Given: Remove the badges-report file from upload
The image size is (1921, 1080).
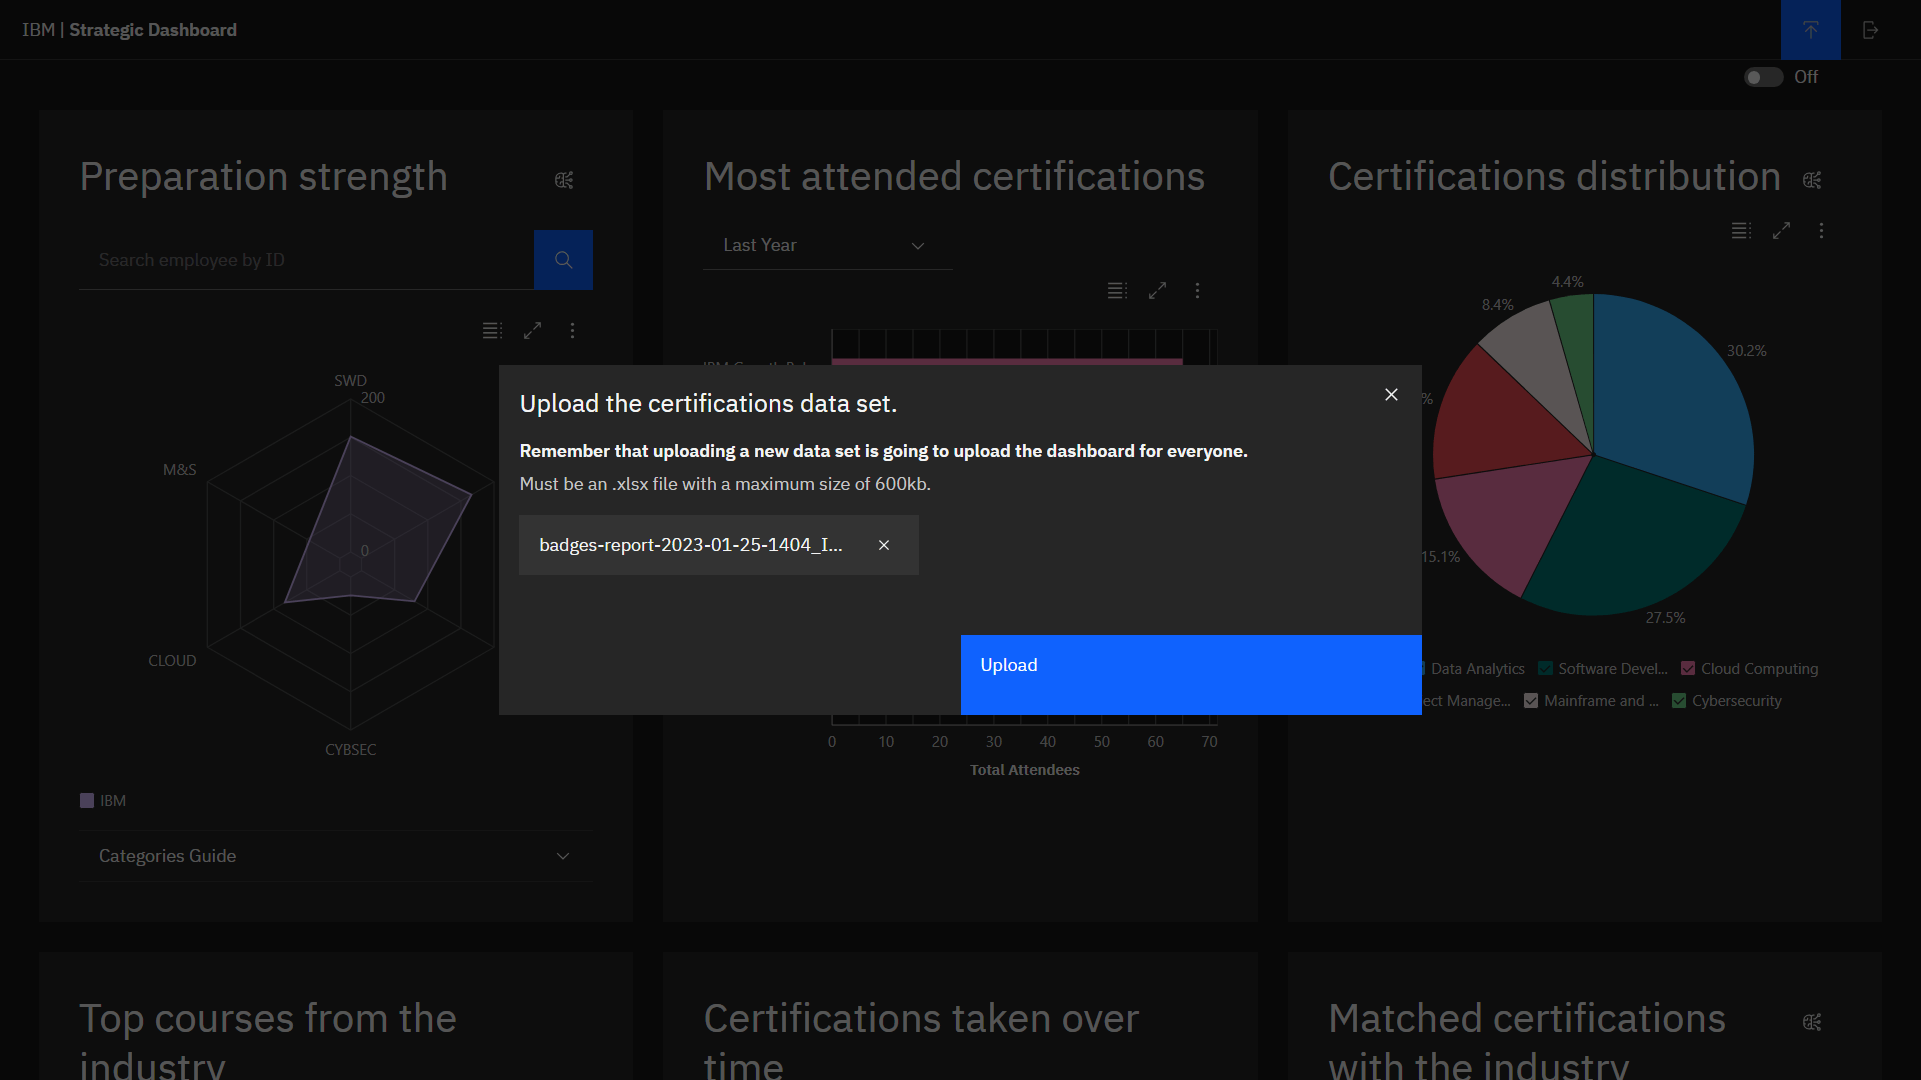Looking at the screenshot, I should pos(884,545).
